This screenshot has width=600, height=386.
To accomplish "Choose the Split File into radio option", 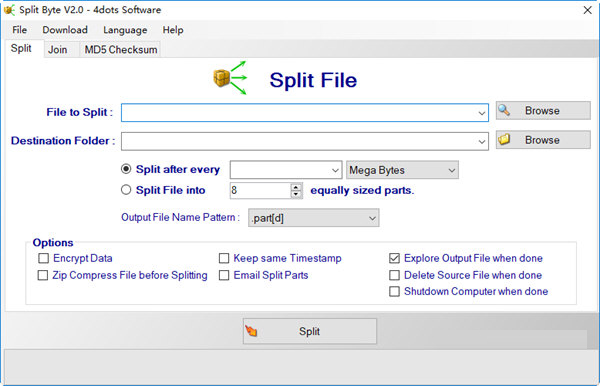I will pos(126,190).
